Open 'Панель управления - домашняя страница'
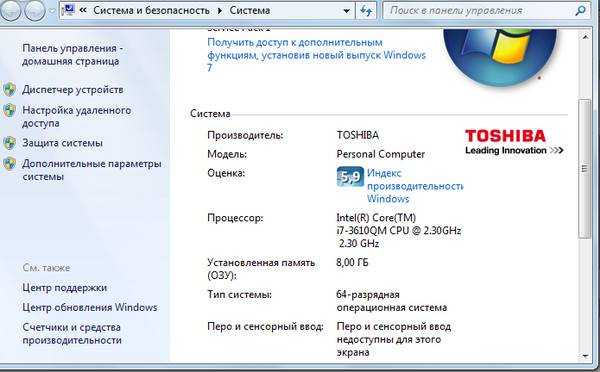Viewport: 600px width, 372px height. pyautogui.click(x=73, y=55)
